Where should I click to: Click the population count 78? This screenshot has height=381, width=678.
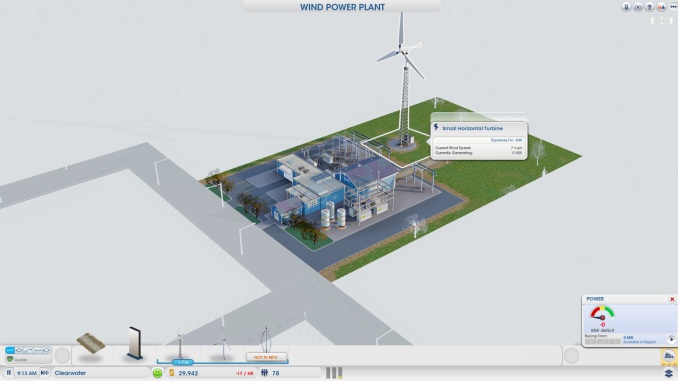275,373
